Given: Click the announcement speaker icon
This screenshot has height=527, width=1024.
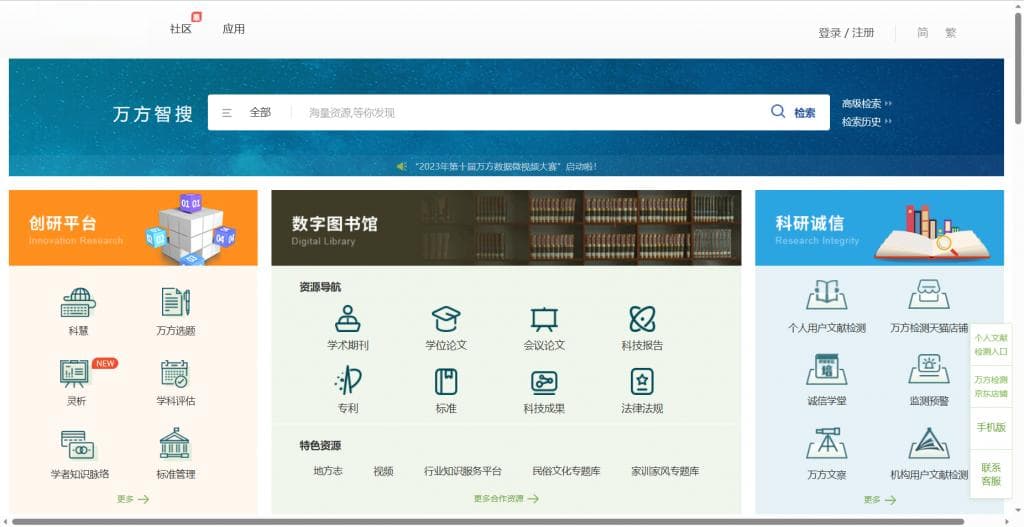Looking at the screenshot, I should tap(402, 167).
